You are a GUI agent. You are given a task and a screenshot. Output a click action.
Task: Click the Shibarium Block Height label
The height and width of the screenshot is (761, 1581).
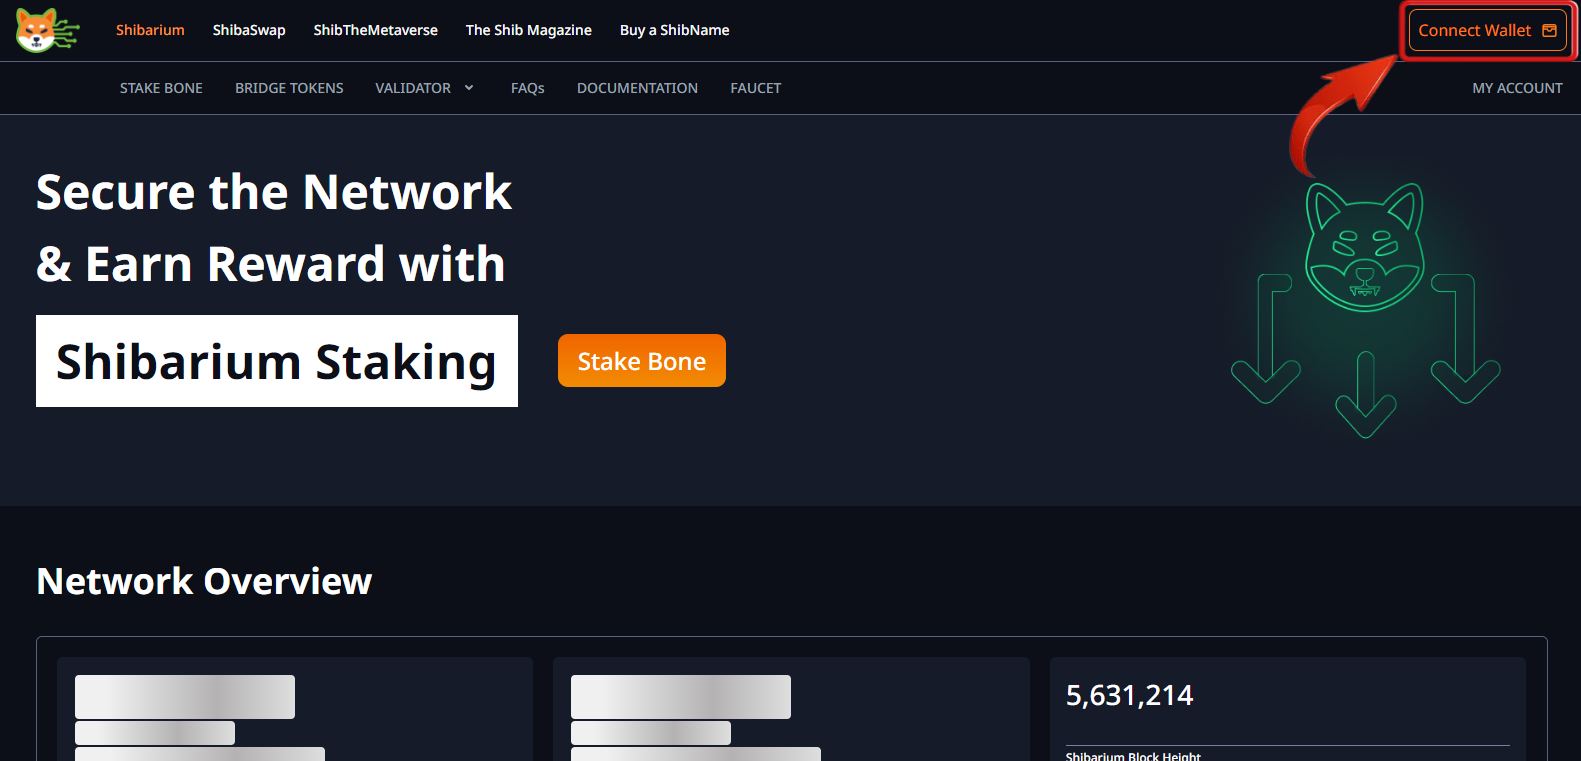(1133, 756)
